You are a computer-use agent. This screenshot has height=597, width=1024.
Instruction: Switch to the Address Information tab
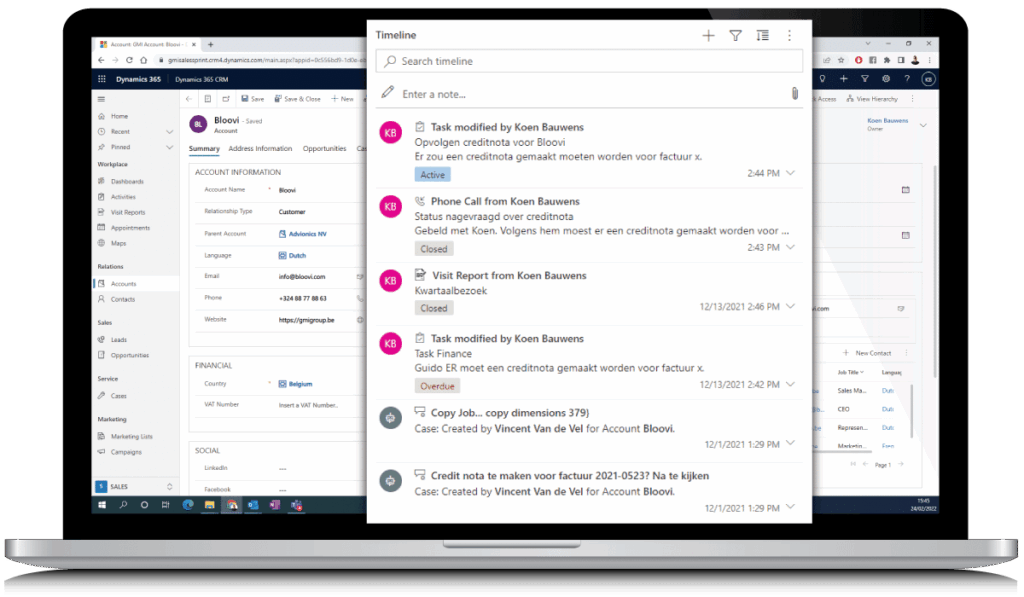point(260,149)
